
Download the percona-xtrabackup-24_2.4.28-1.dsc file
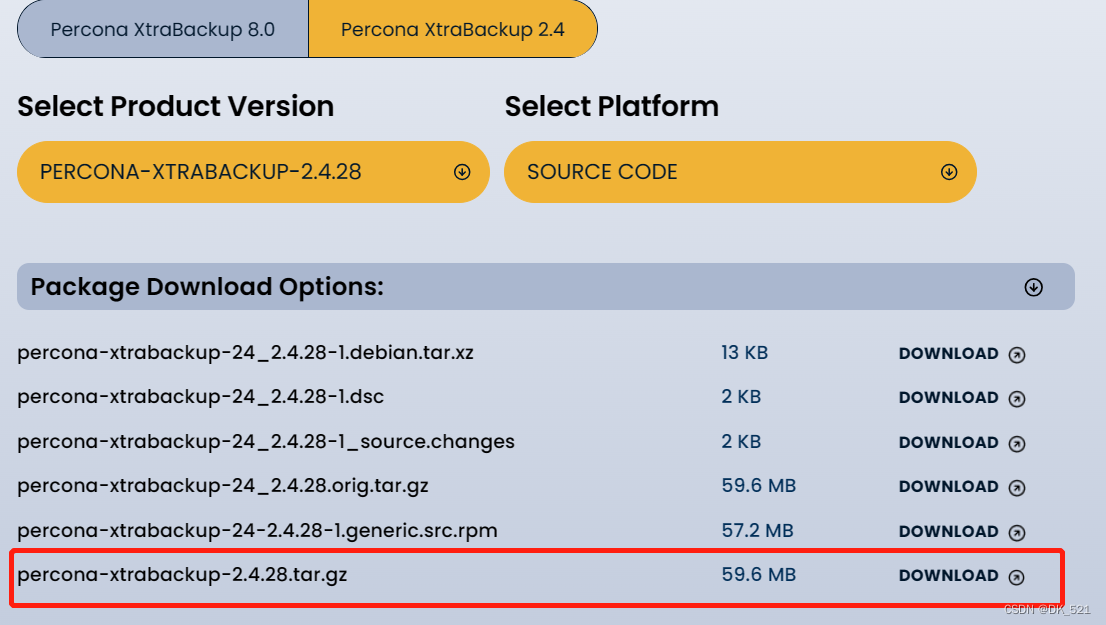point(948,398)
